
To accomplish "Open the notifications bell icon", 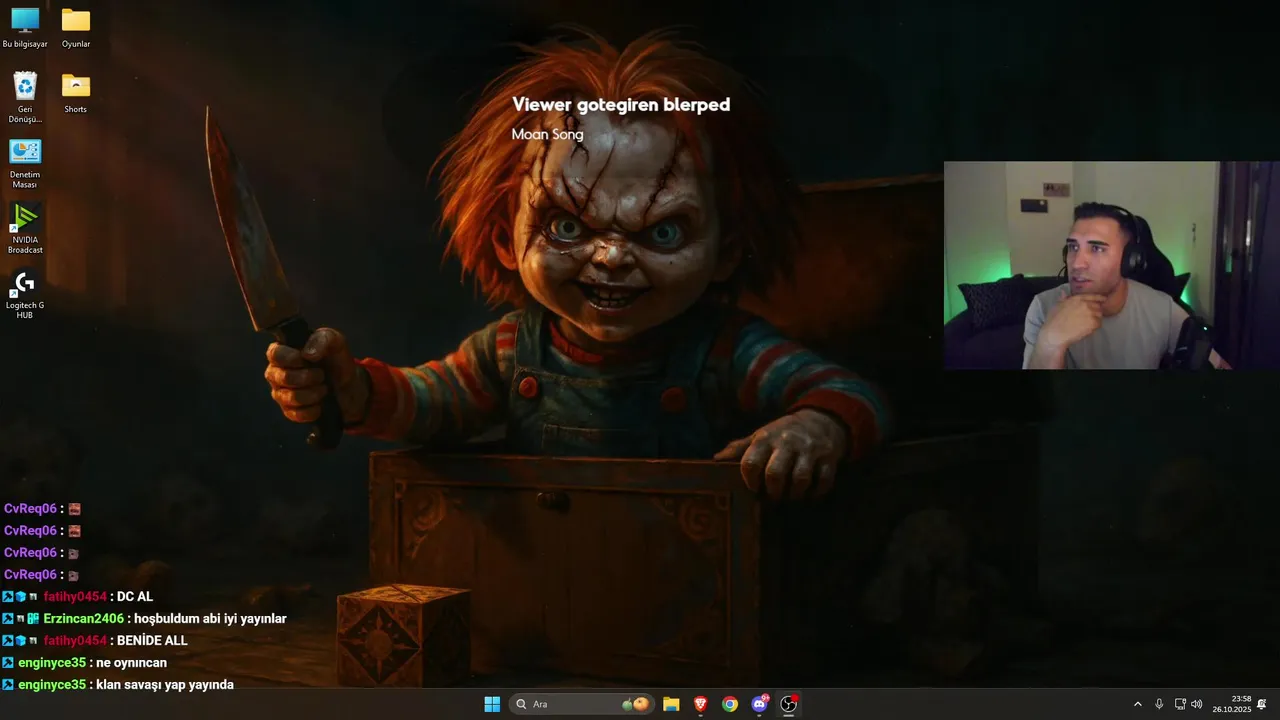I will [1262, 704].
